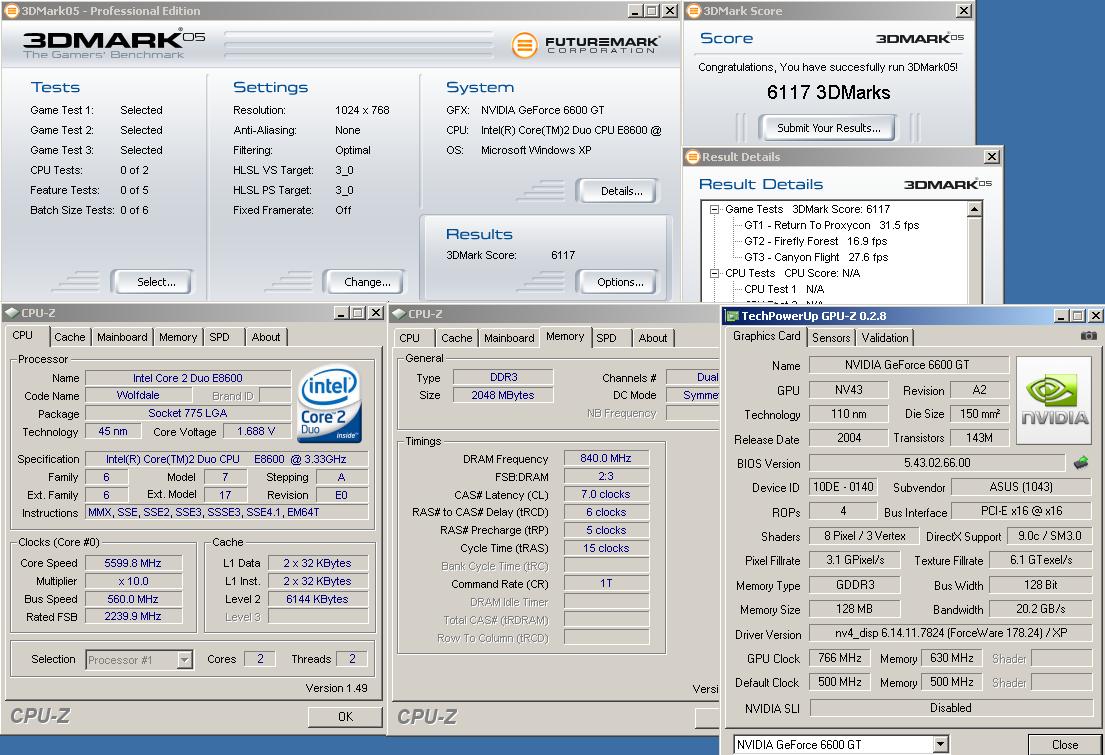Click the left CPU-Z window title icon
Screen dimensions: 1105x755
[12, 313]
